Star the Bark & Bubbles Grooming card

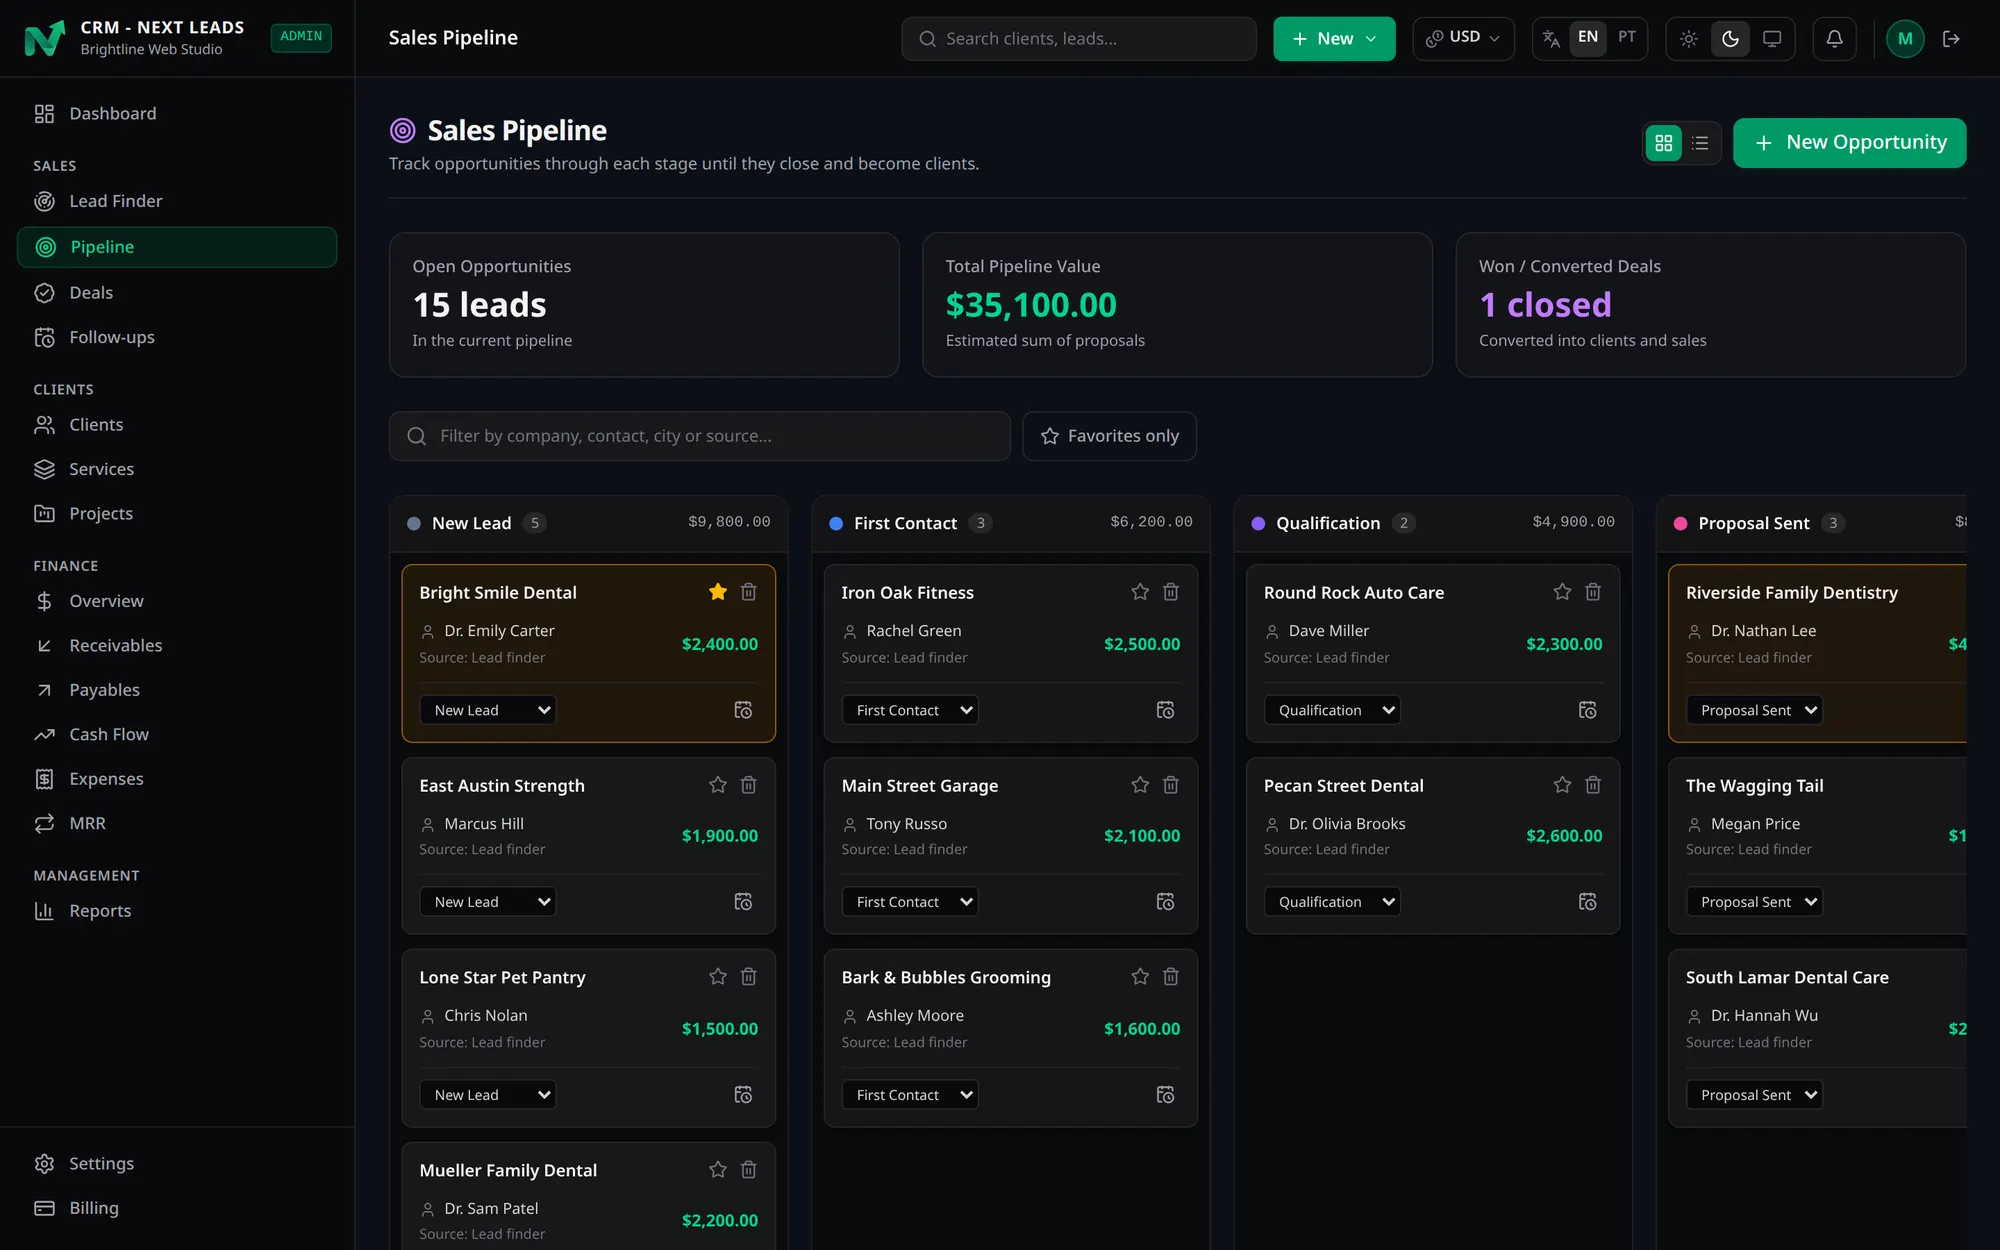point(1140,977)
